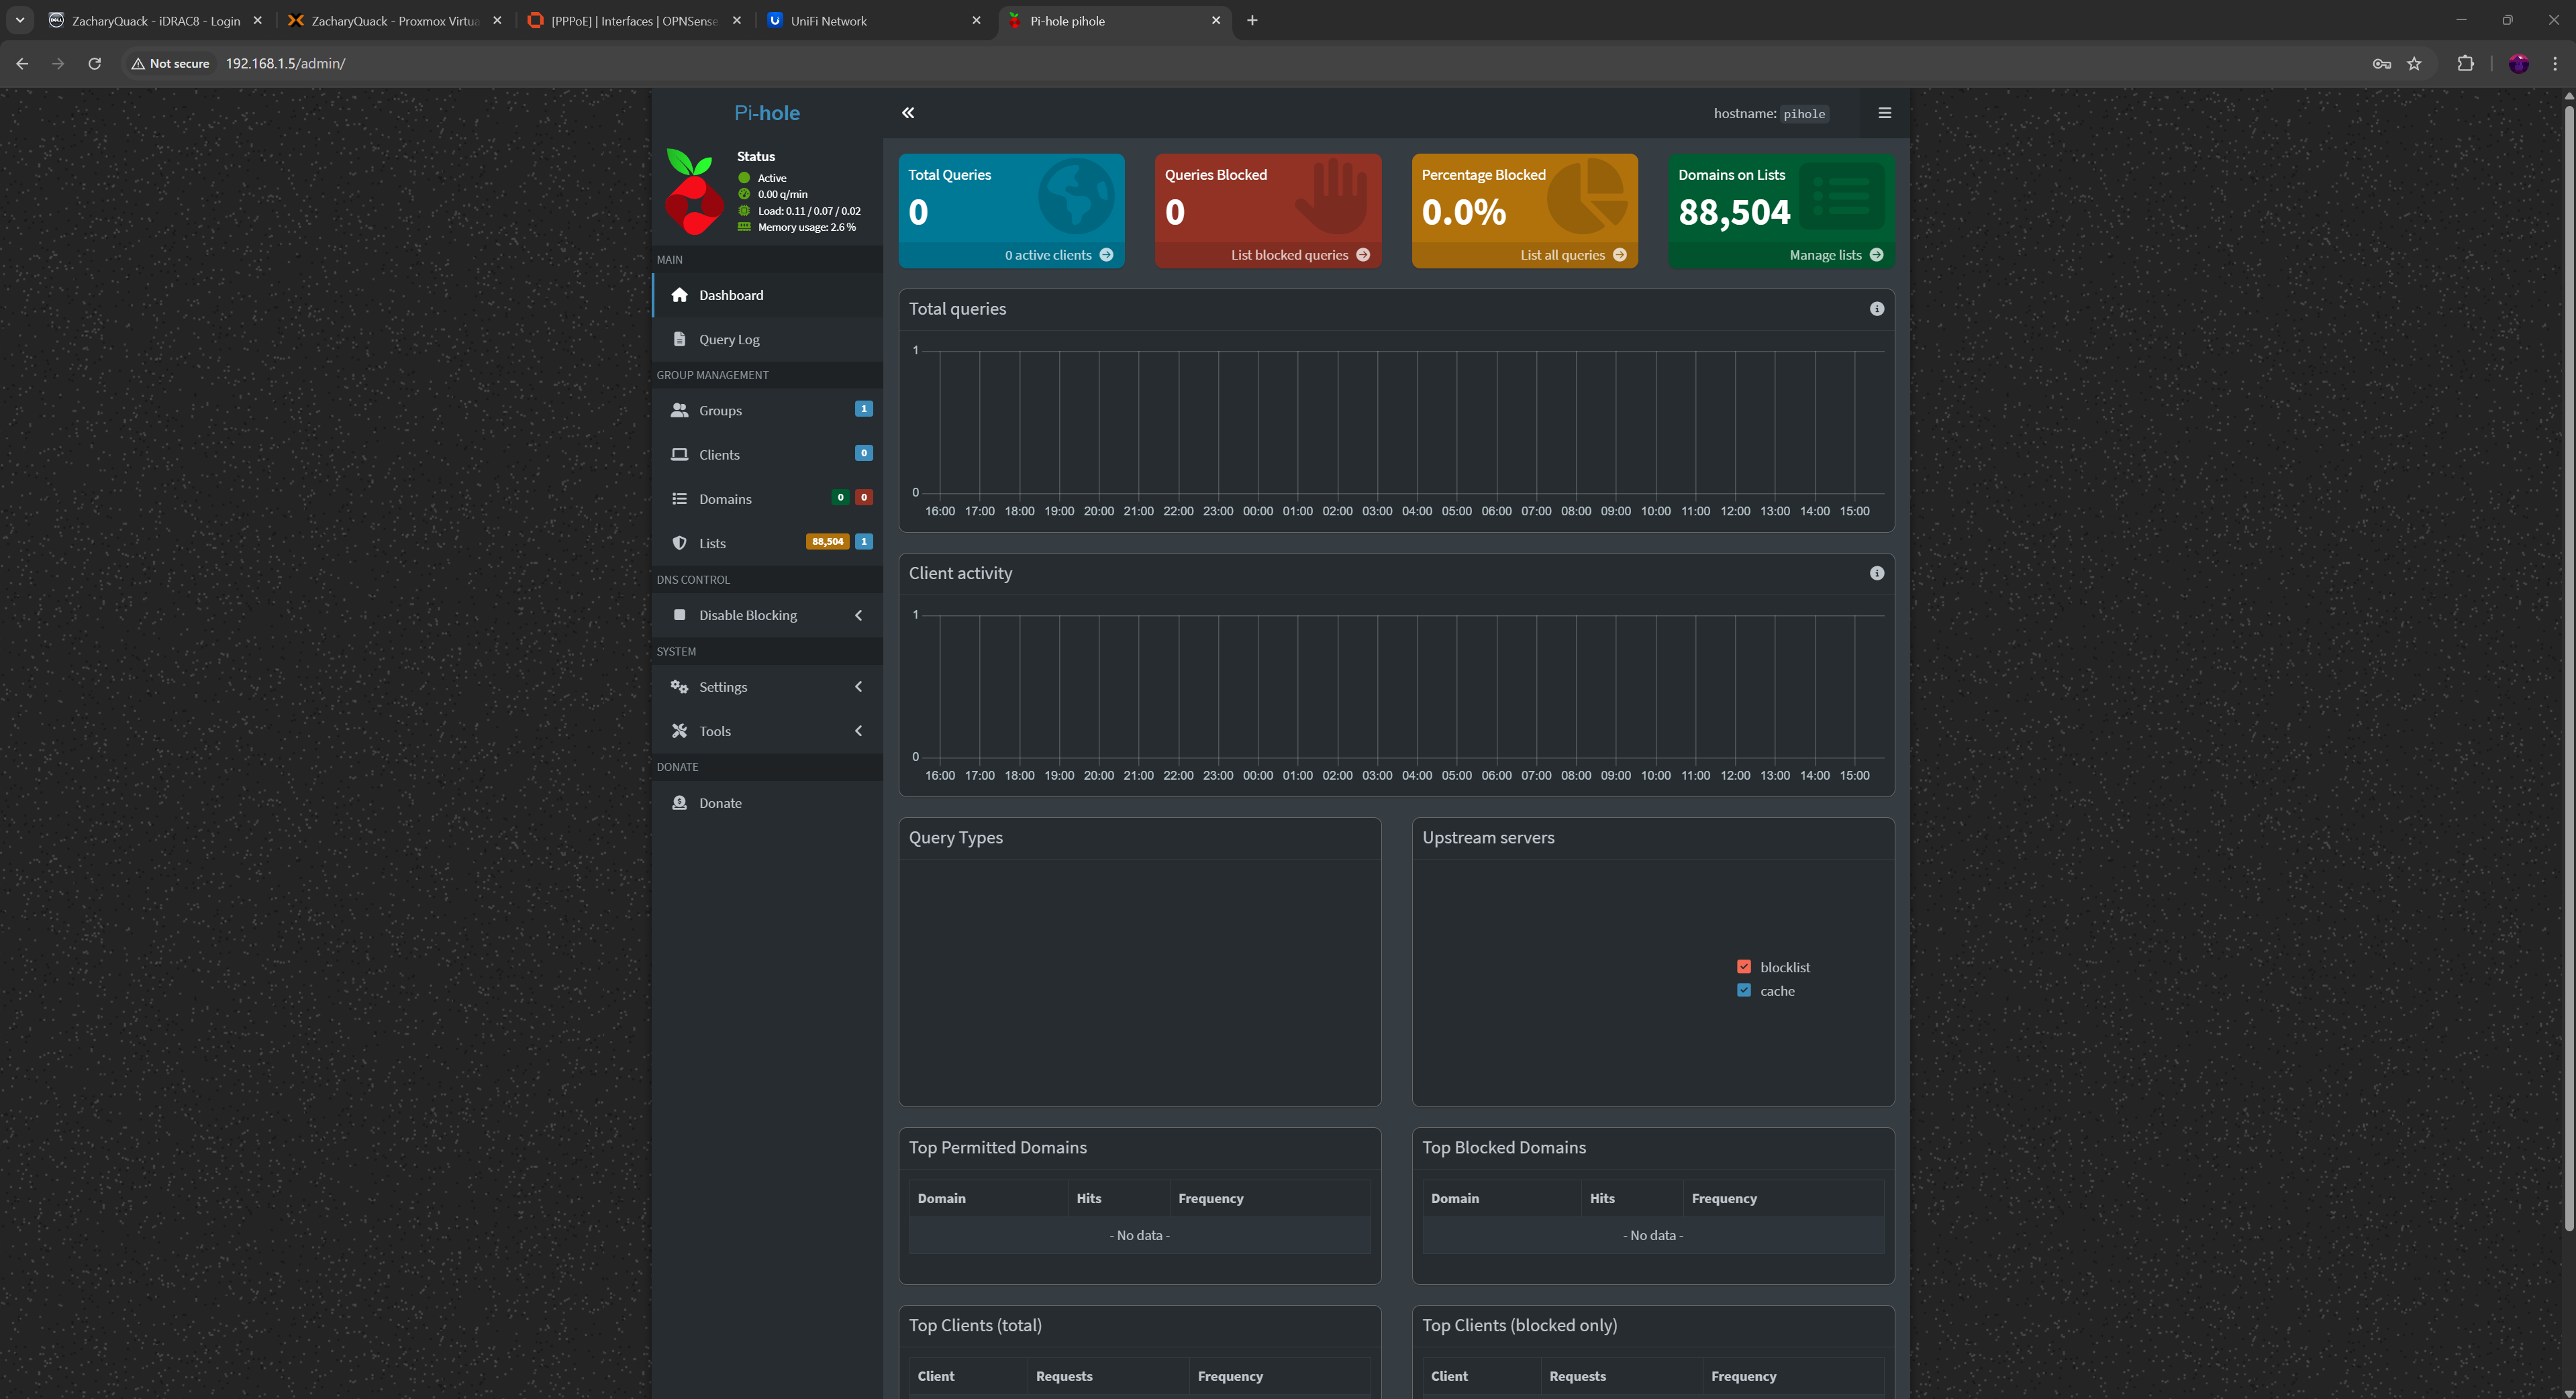Click the Total queries info icon
Image resolution: width=2576 pixels, height=1399 pixels.
click(x=1876, y=309)
